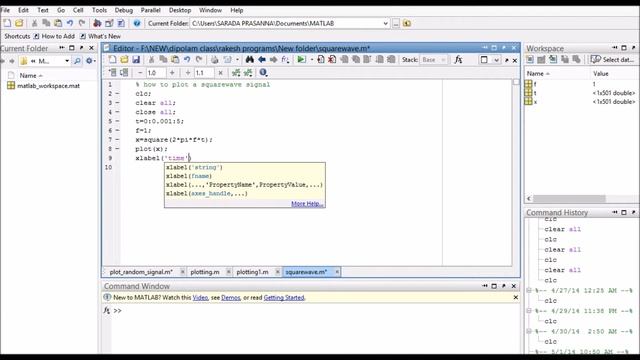Open the More Help link in the xlabel hint
640x360 pixels.
pyautogui.click(x=307, y=204)
